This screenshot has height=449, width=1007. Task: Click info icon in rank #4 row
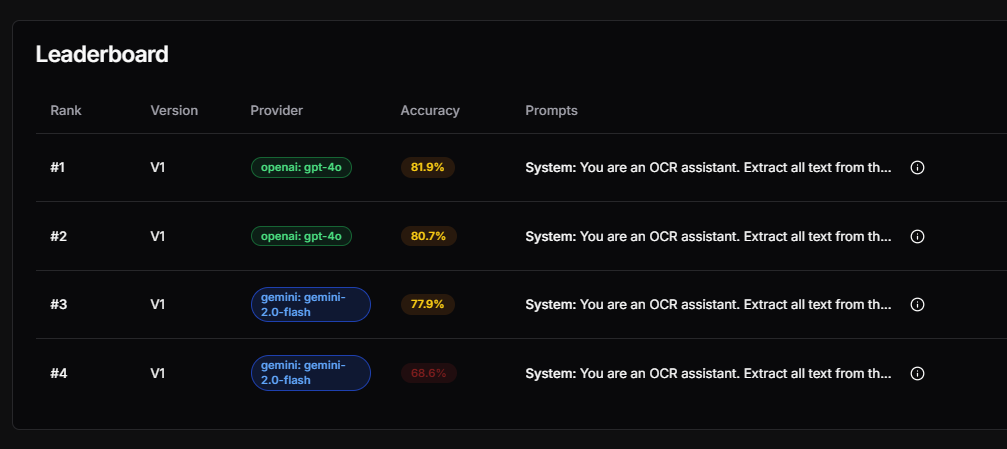917,373
